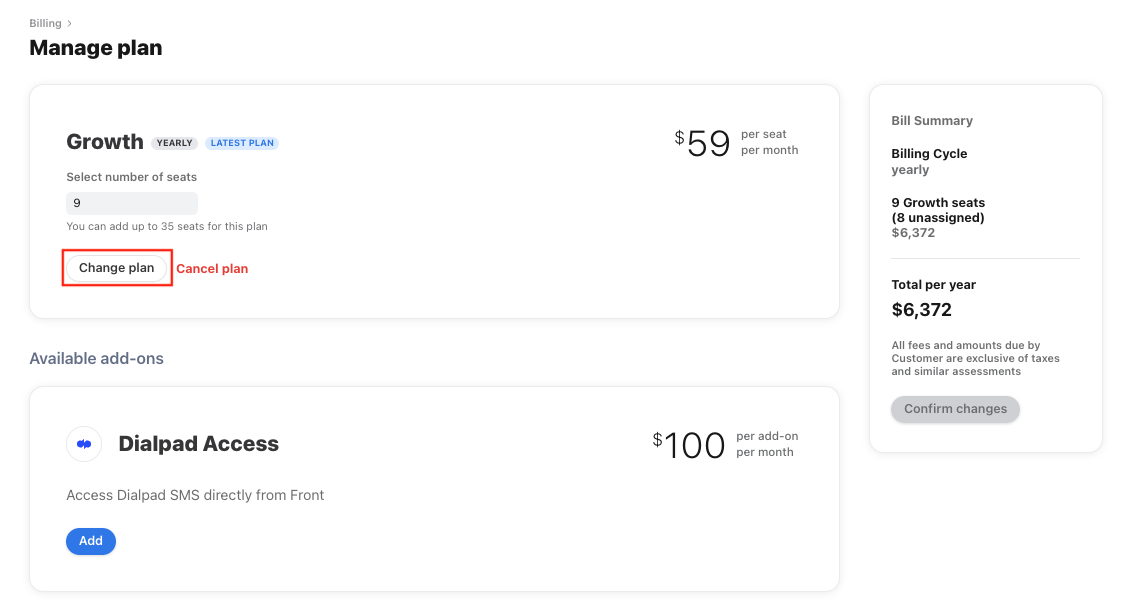This screenshot has width=1122, height=603.
Task: Click the Growth plan title
Action: coord(104,142)
